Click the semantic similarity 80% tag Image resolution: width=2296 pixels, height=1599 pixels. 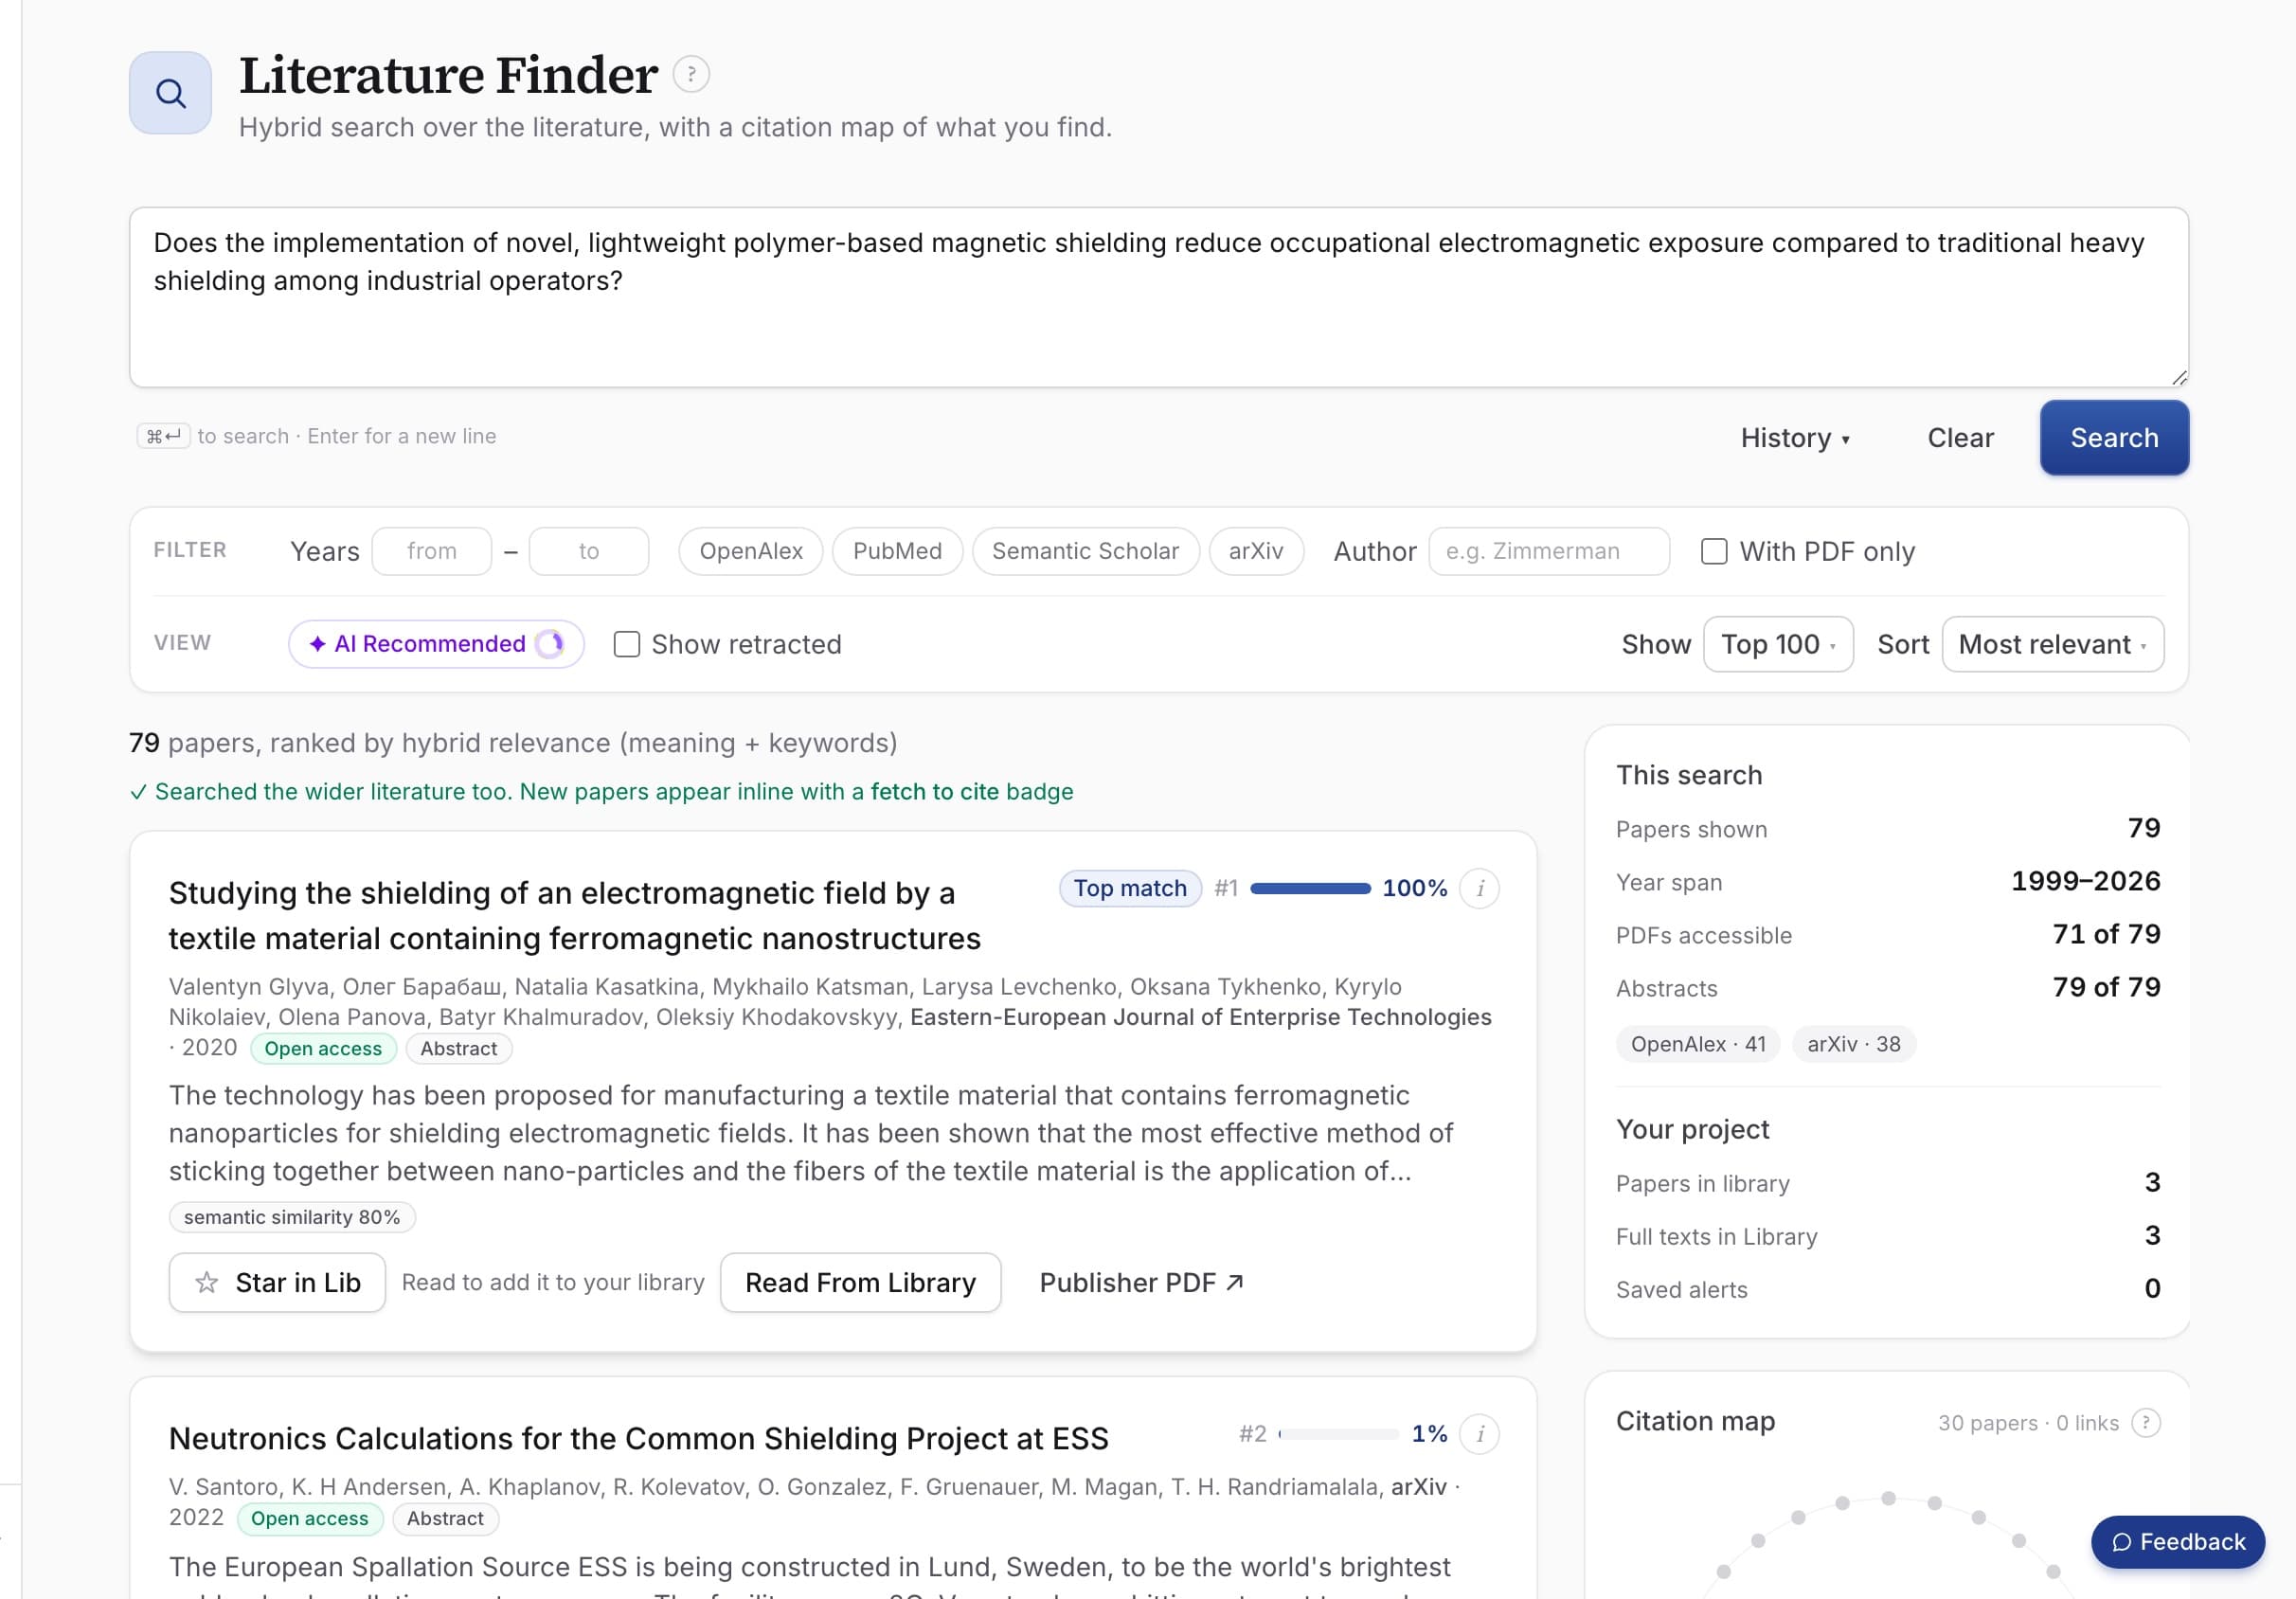click(x=292, y=1217)
